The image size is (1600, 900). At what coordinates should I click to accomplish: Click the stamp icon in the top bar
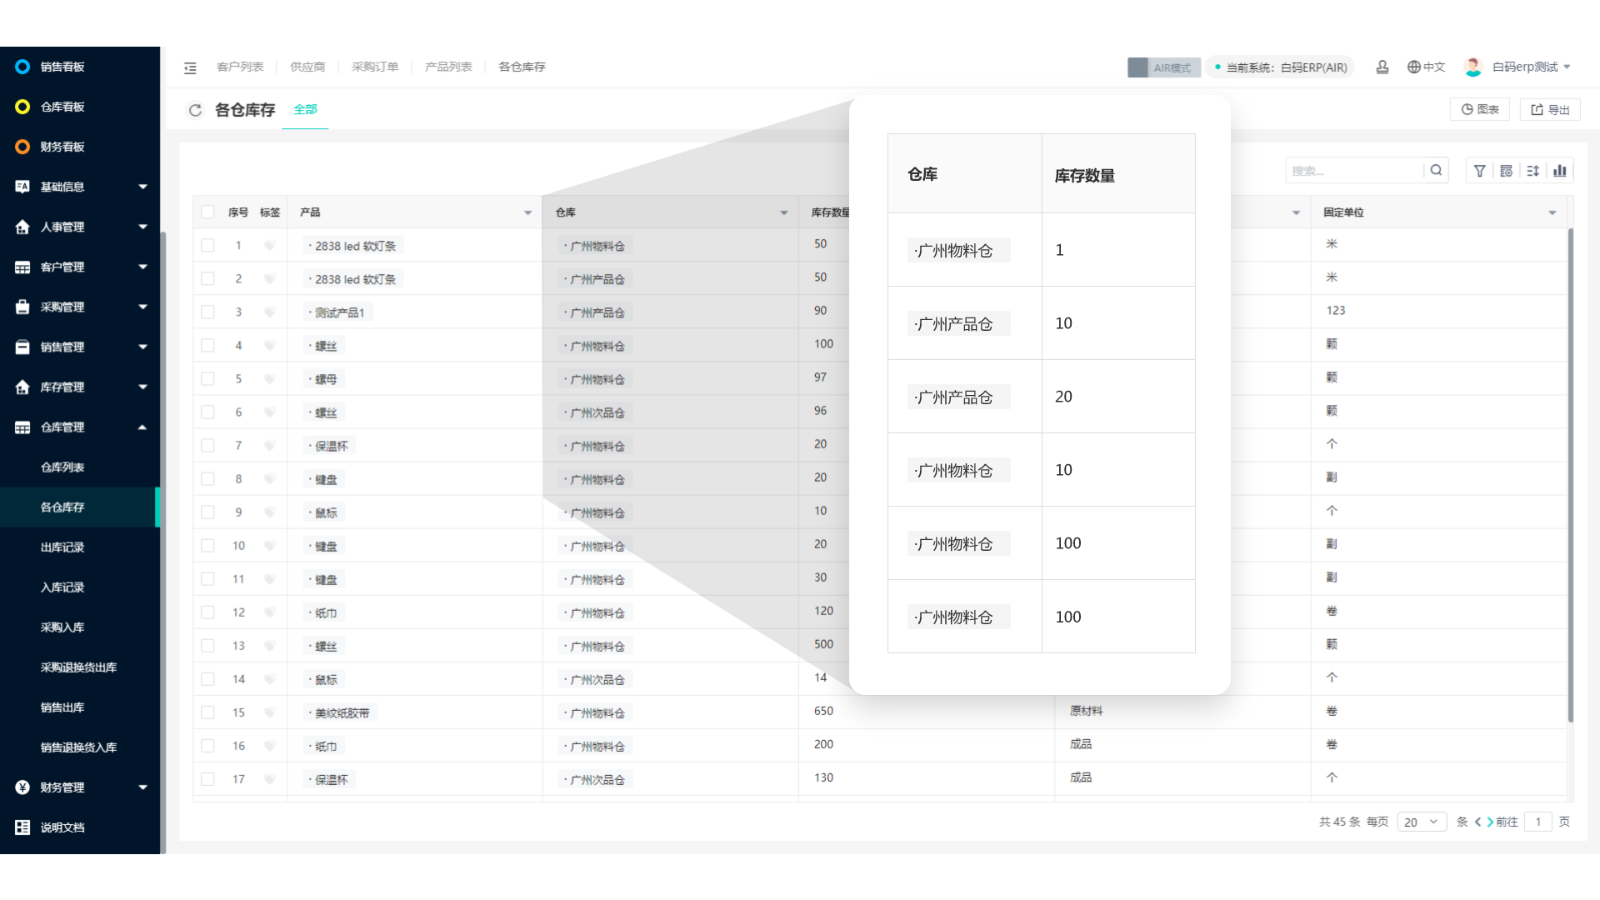click(x=1383, y=66)
